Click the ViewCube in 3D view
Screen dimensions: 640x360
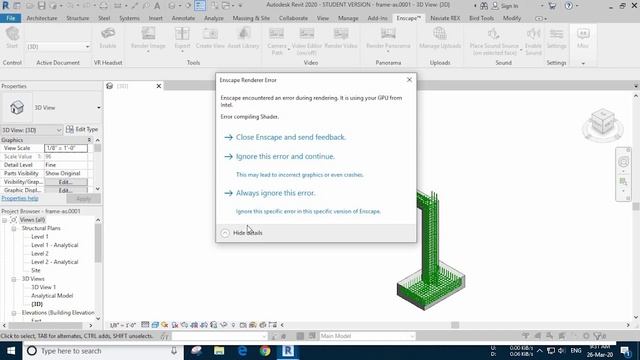pyautogui.click(x=603, y=122)
